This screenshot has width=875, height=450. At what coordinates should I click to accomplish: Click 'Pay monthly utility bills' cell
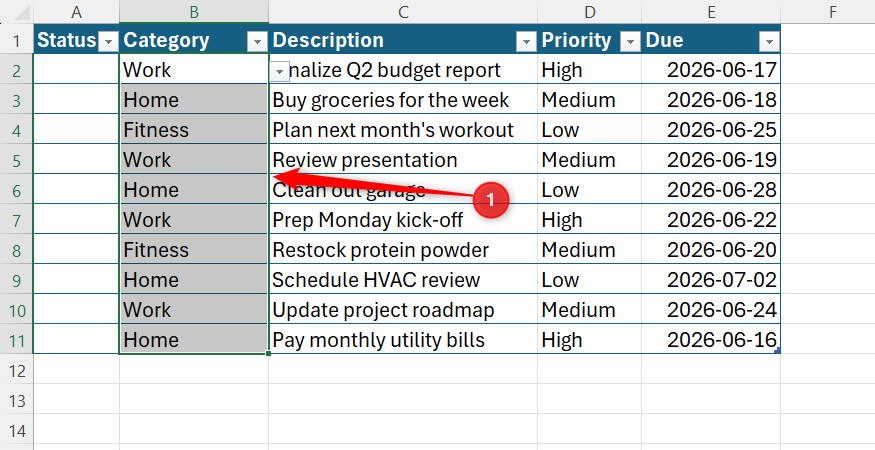[x=403, y=339]
